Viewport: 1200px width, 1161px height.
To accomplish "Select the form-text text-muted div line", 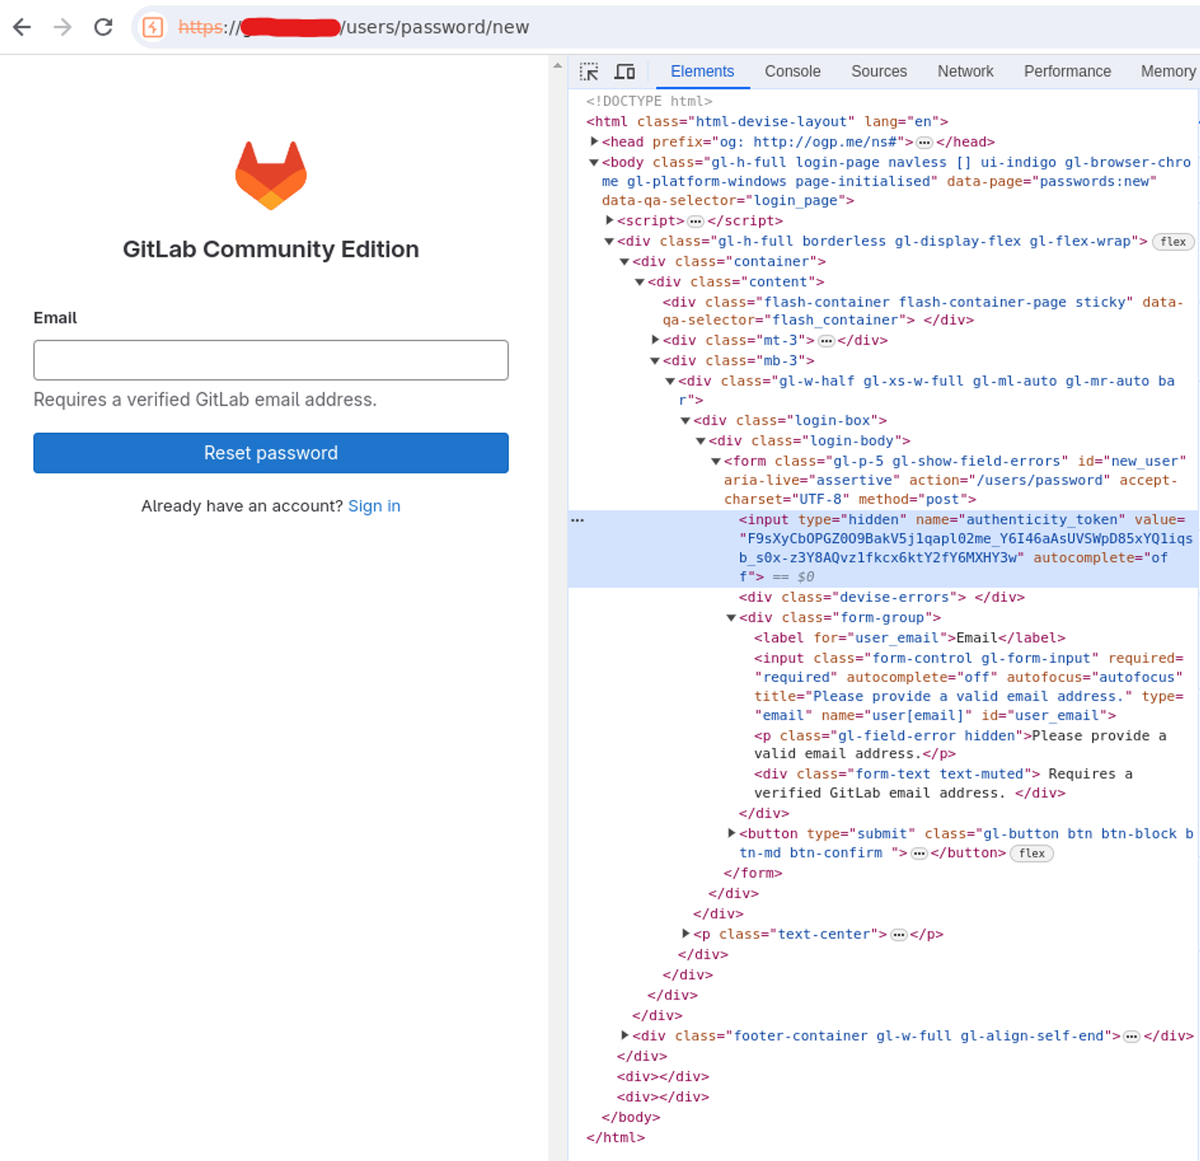I will point(943,783).
